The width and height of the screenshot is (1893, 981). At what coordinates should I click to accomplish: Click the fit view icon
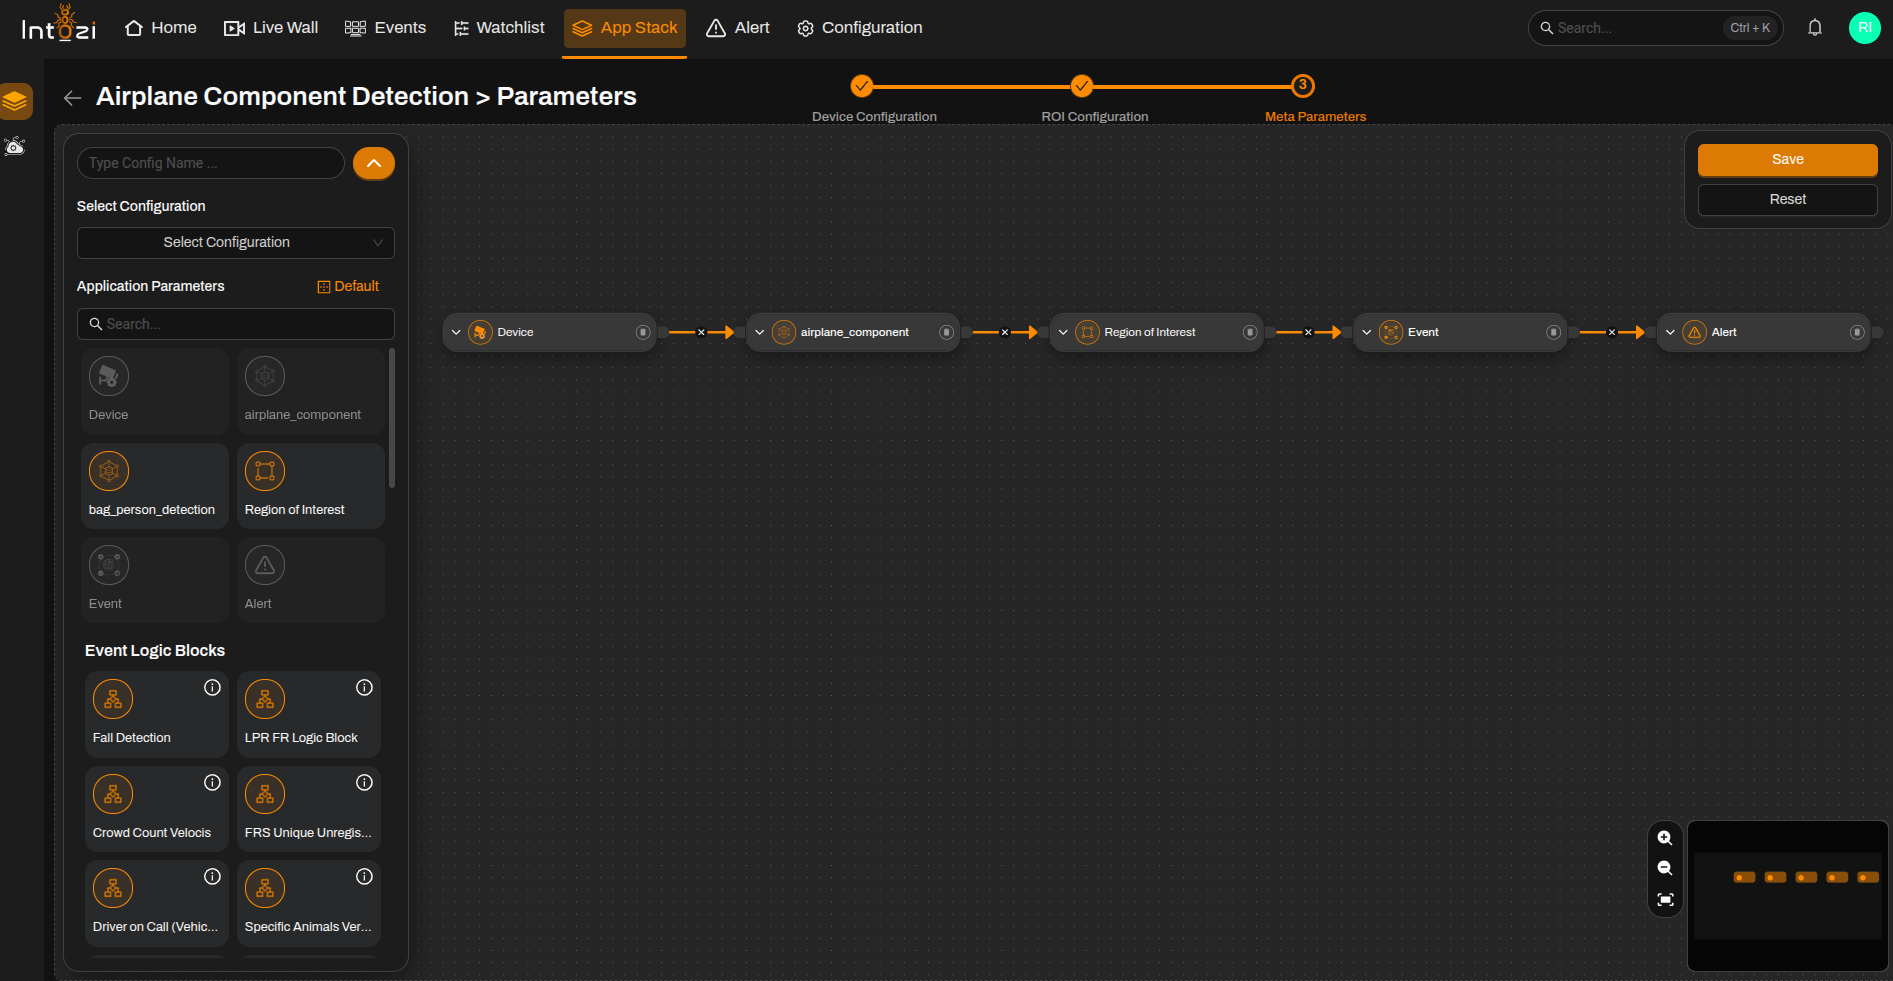click(x=1665, y=900)
